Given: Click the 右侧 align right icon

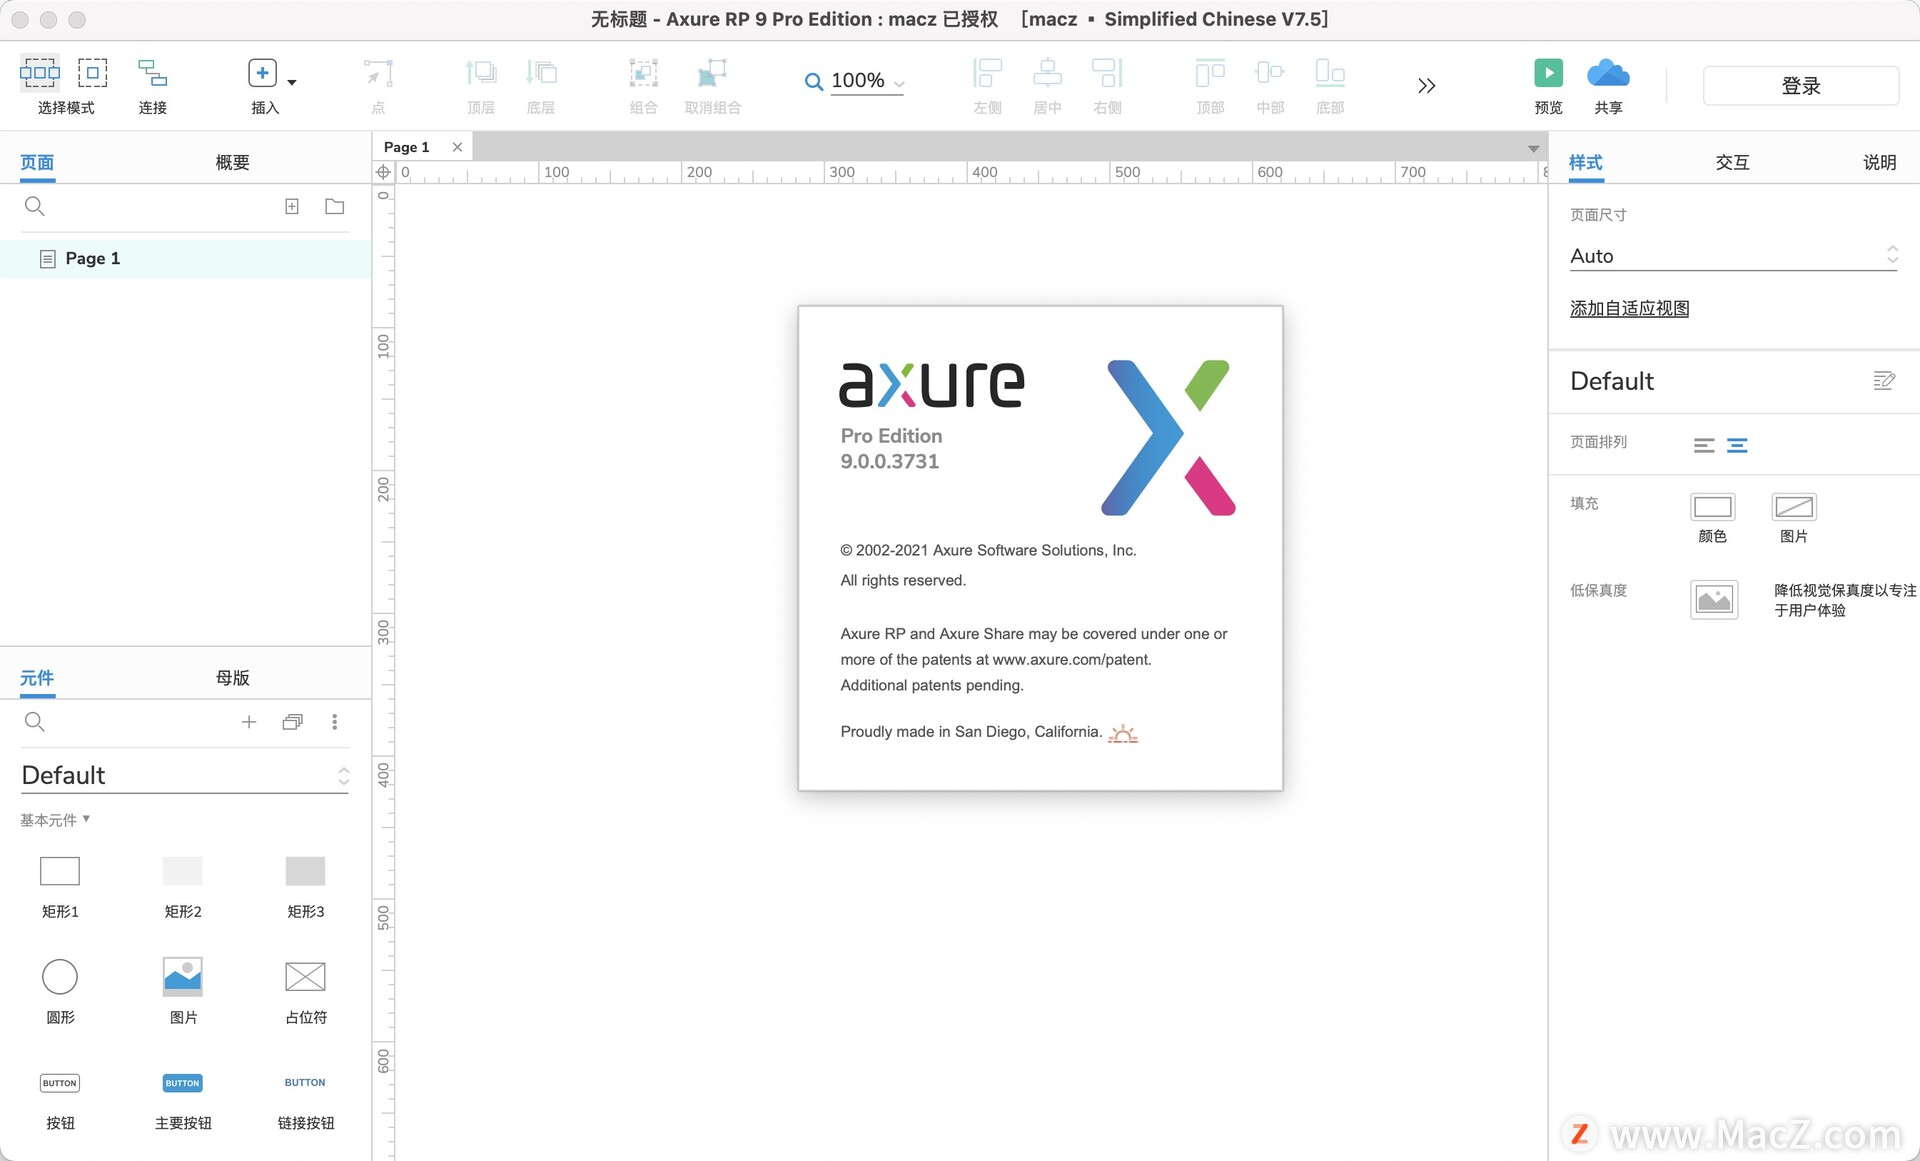Looking at the screenshot, I should 1107,73.
